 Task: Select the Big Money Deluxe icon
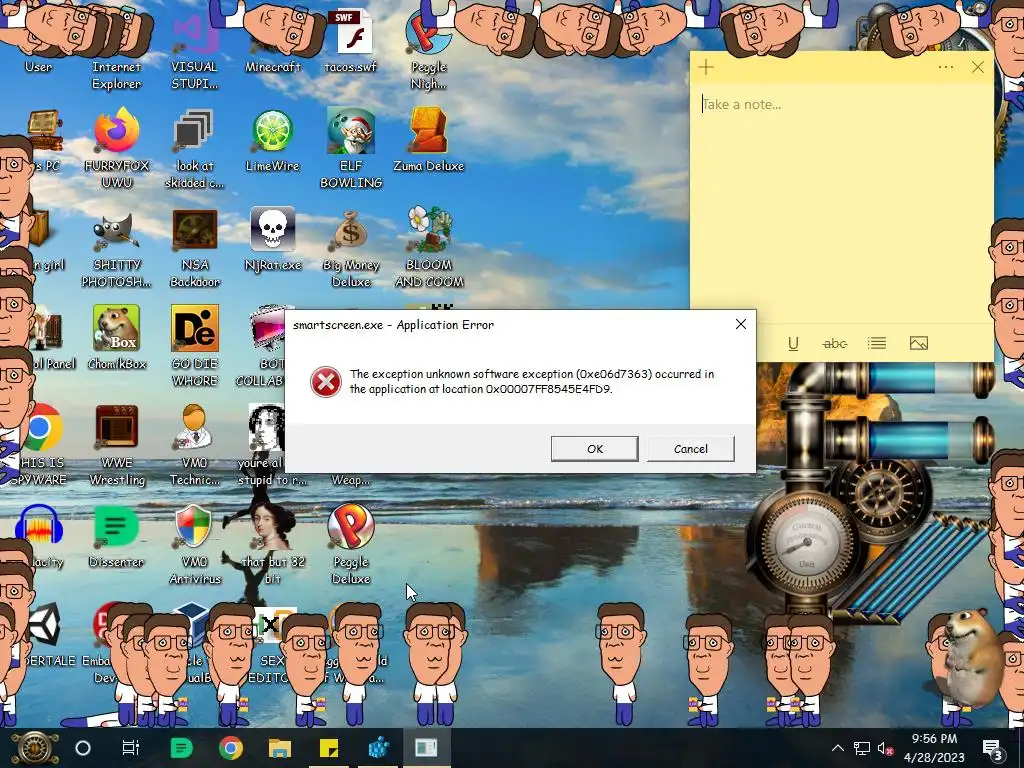(351, 248)
